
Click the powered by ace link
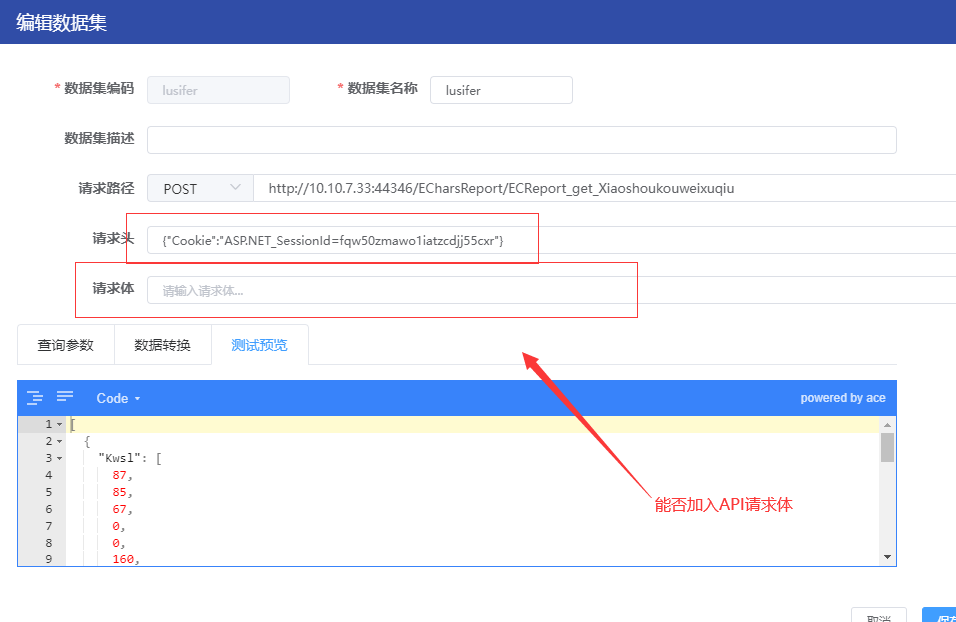point(843,398)
